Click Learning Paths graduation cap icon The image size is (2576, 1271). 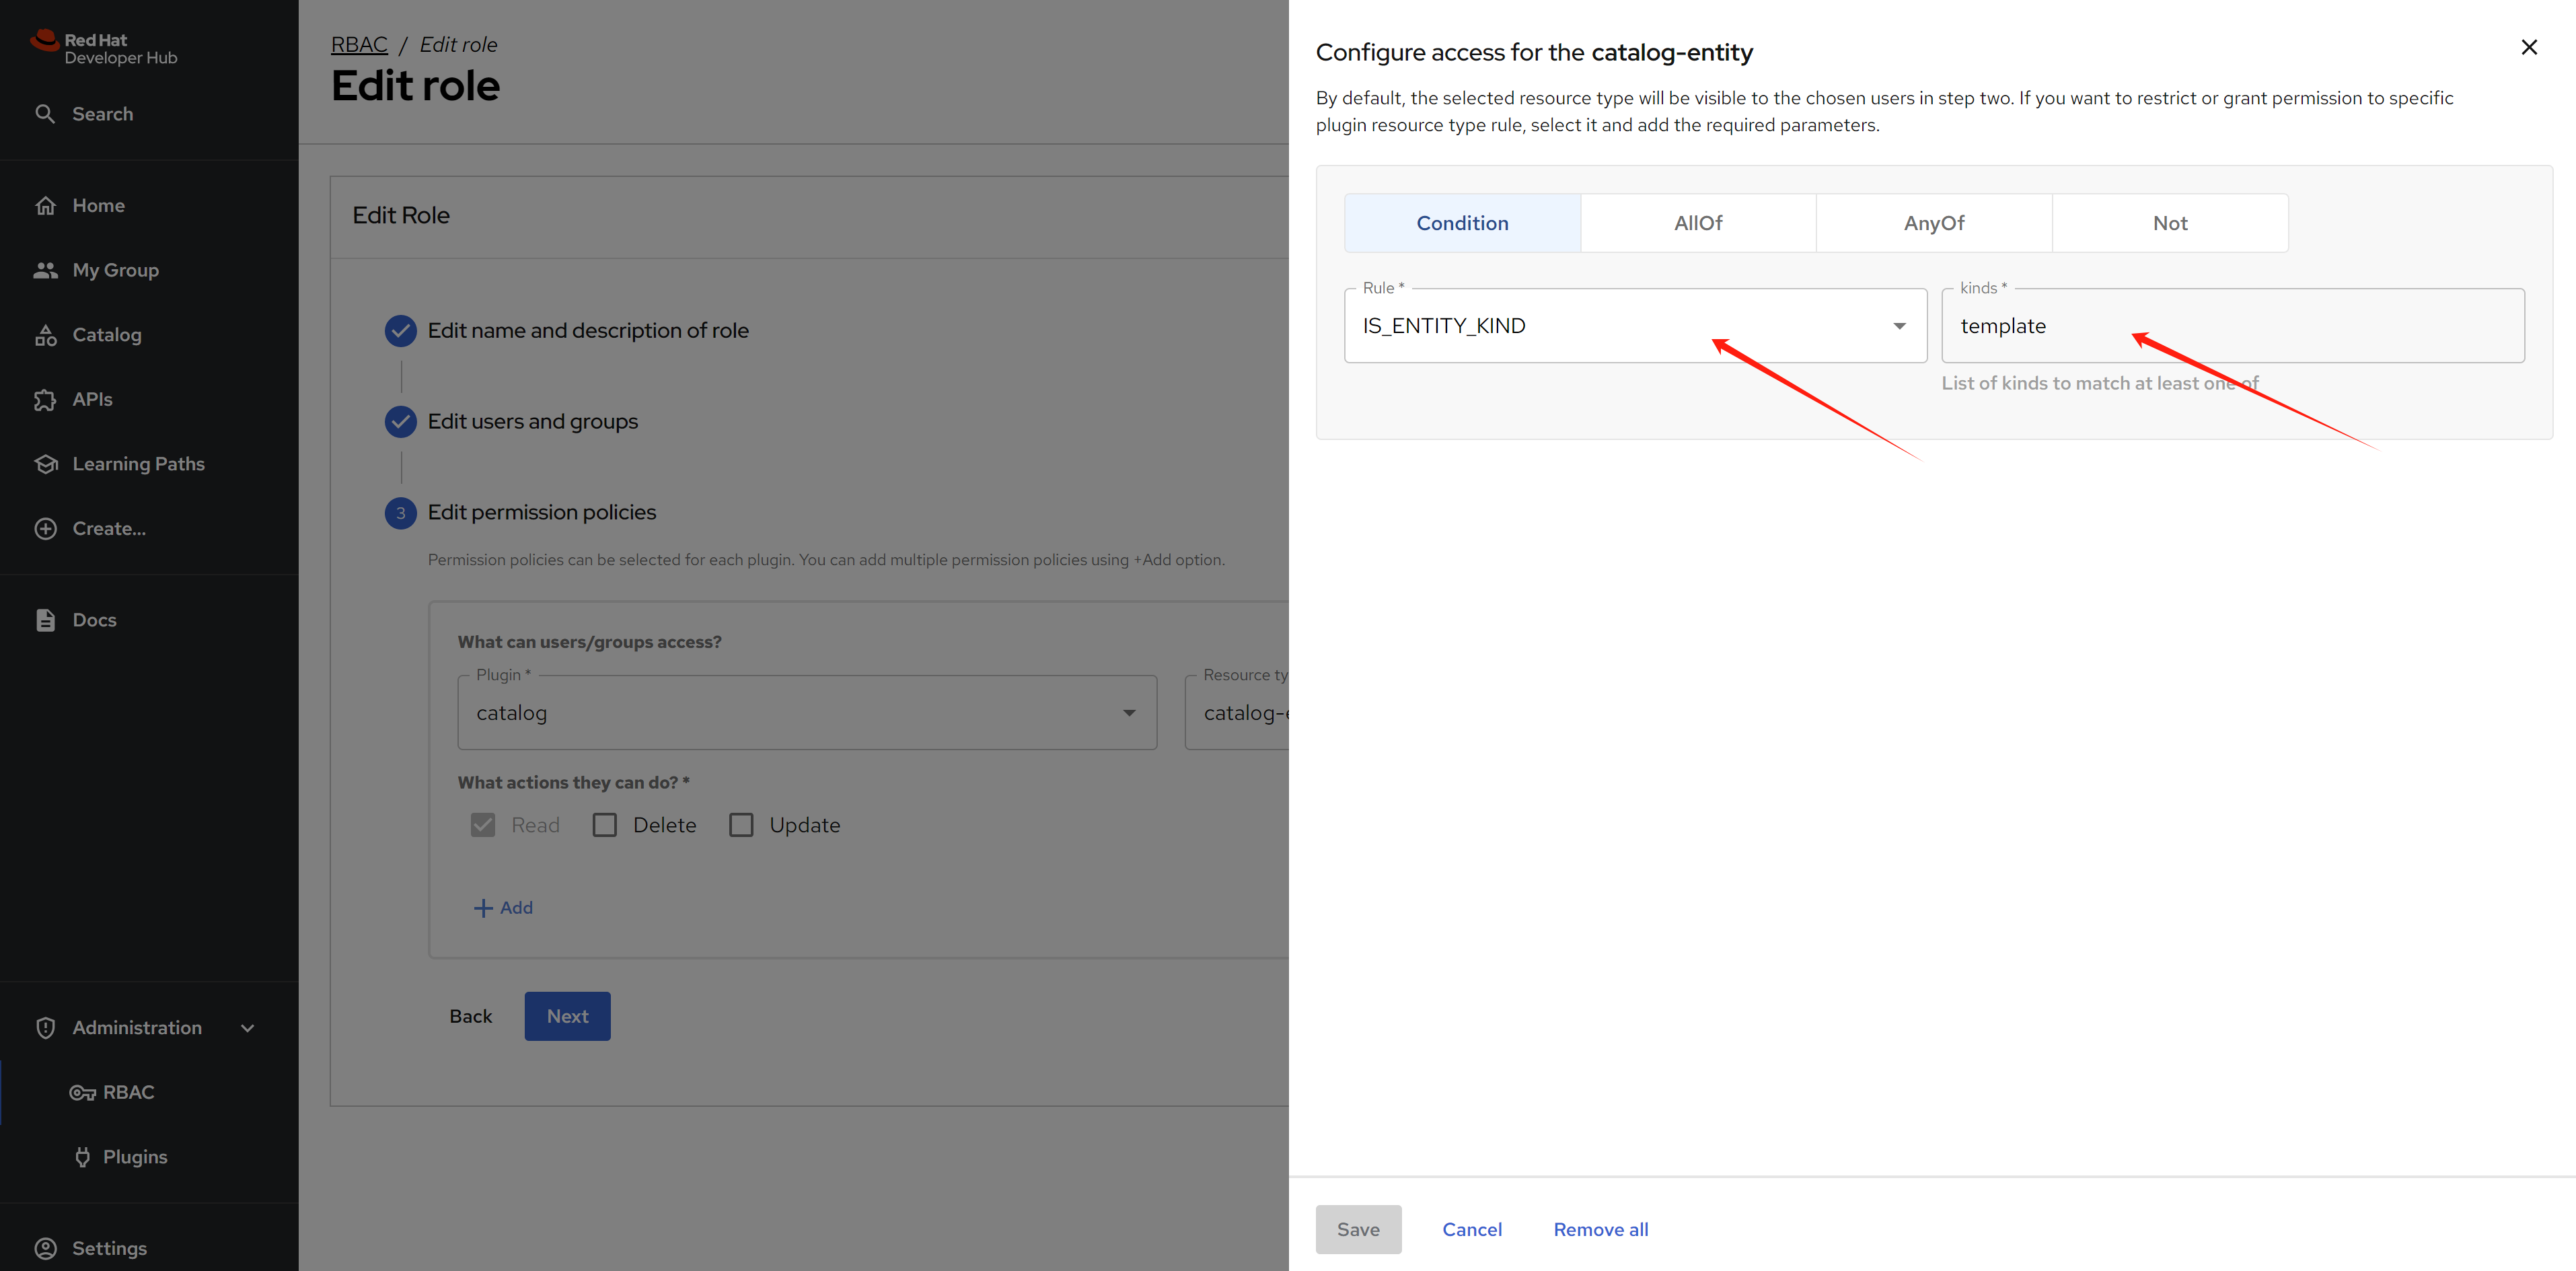click(46, 464)
